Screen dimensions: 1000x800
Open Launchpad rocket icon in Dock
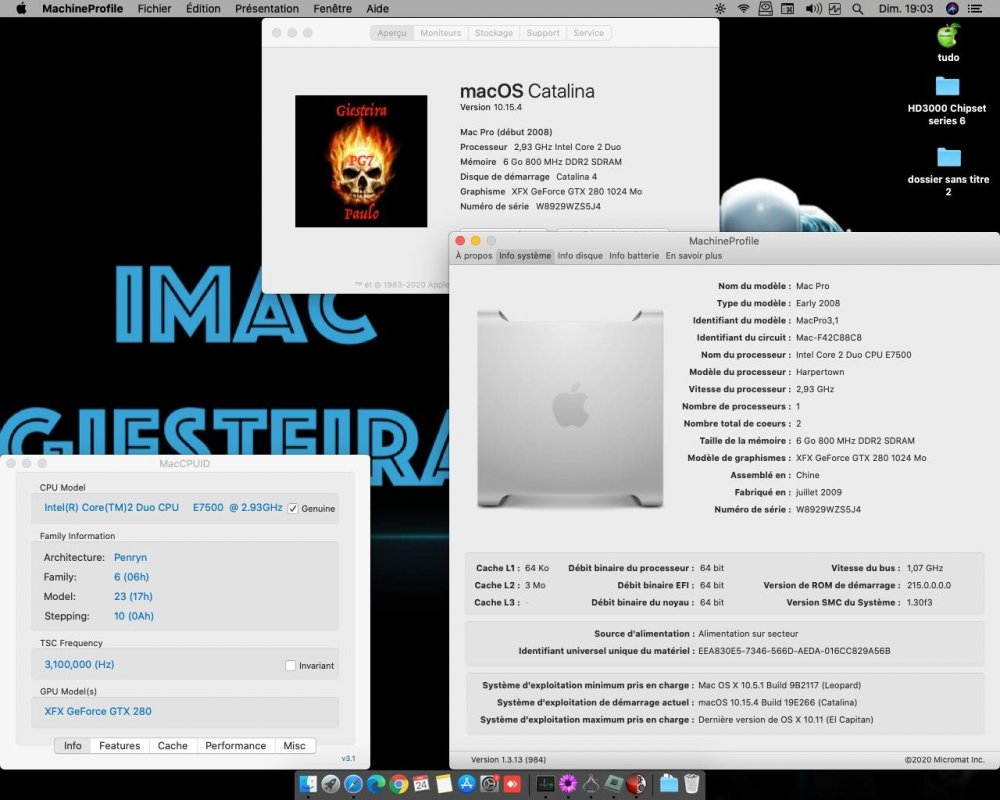[330, 784]
